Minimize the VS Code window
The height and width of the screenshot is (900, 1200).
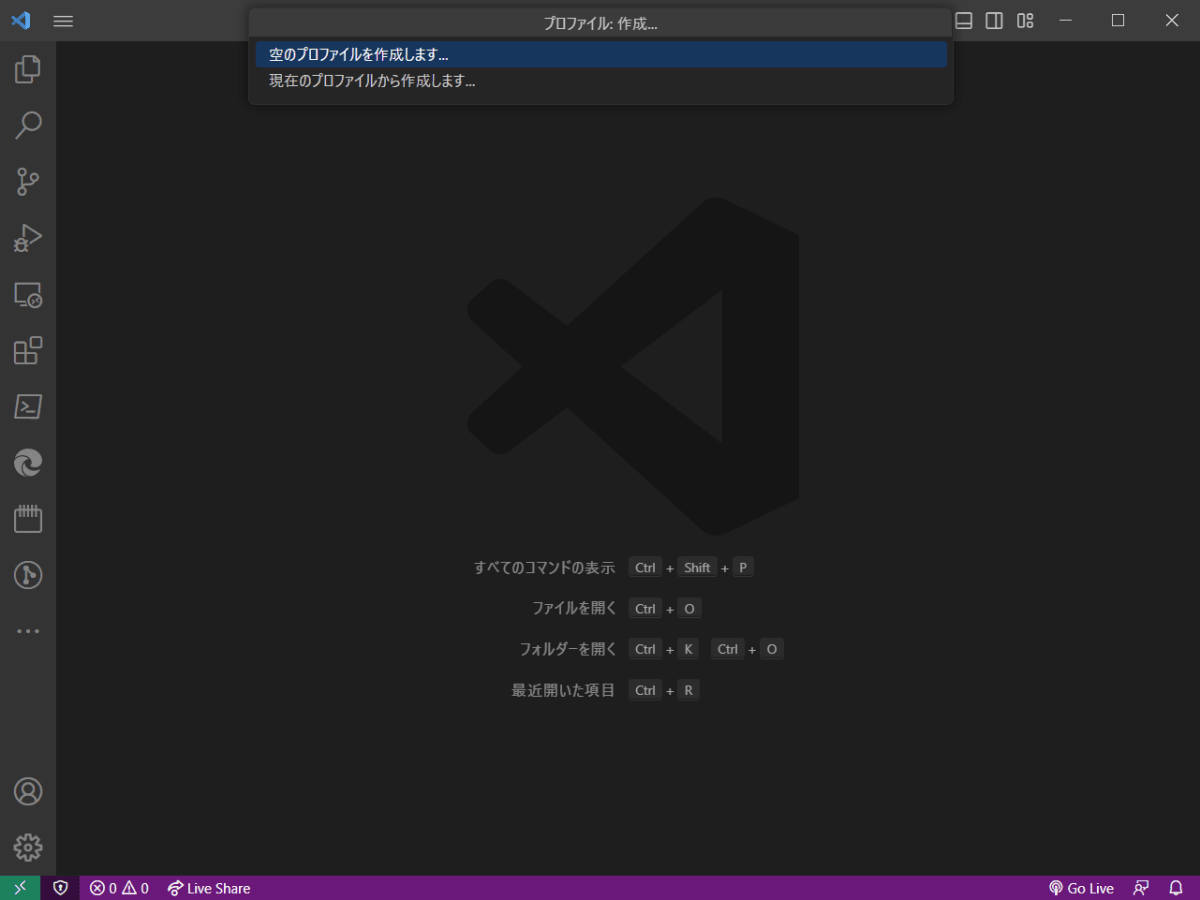tap(1066, 20)
